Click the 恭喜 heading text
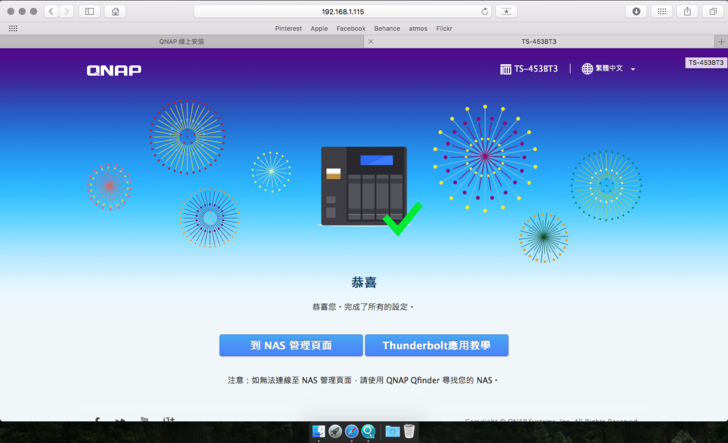This screenshot has width=728, height=443. point(364,282)
